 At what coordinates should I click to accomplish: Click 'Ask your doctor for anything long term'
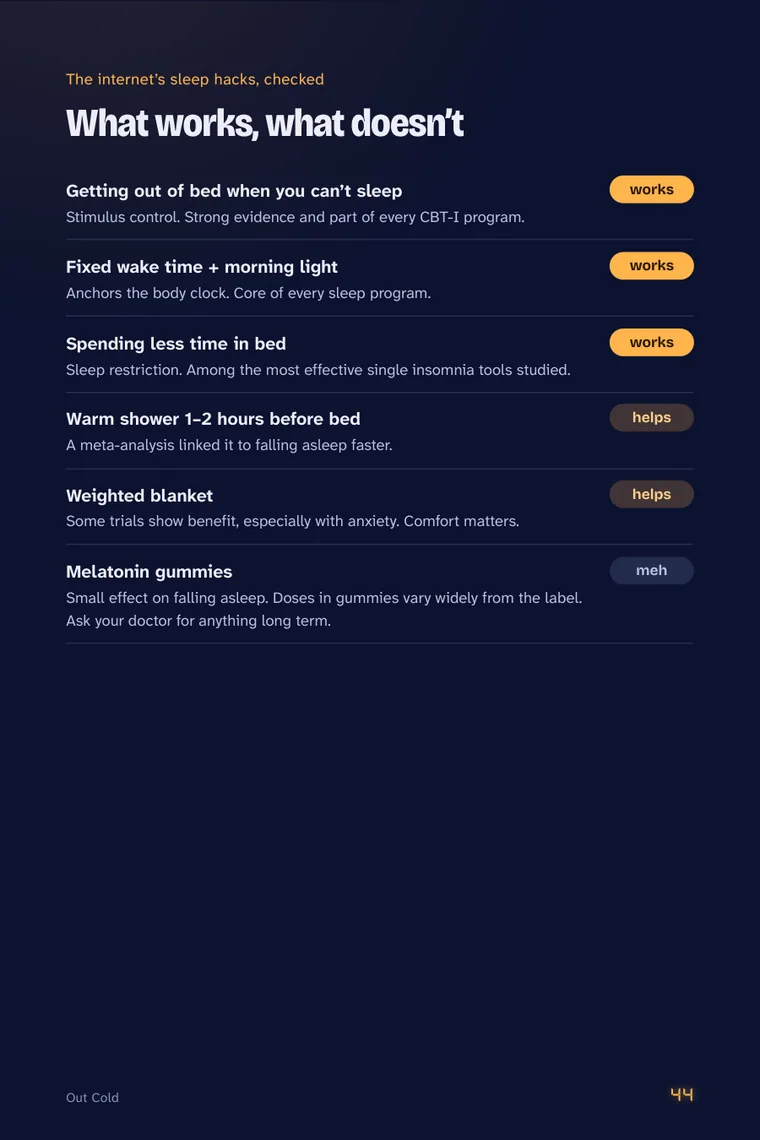coord(198,621)
